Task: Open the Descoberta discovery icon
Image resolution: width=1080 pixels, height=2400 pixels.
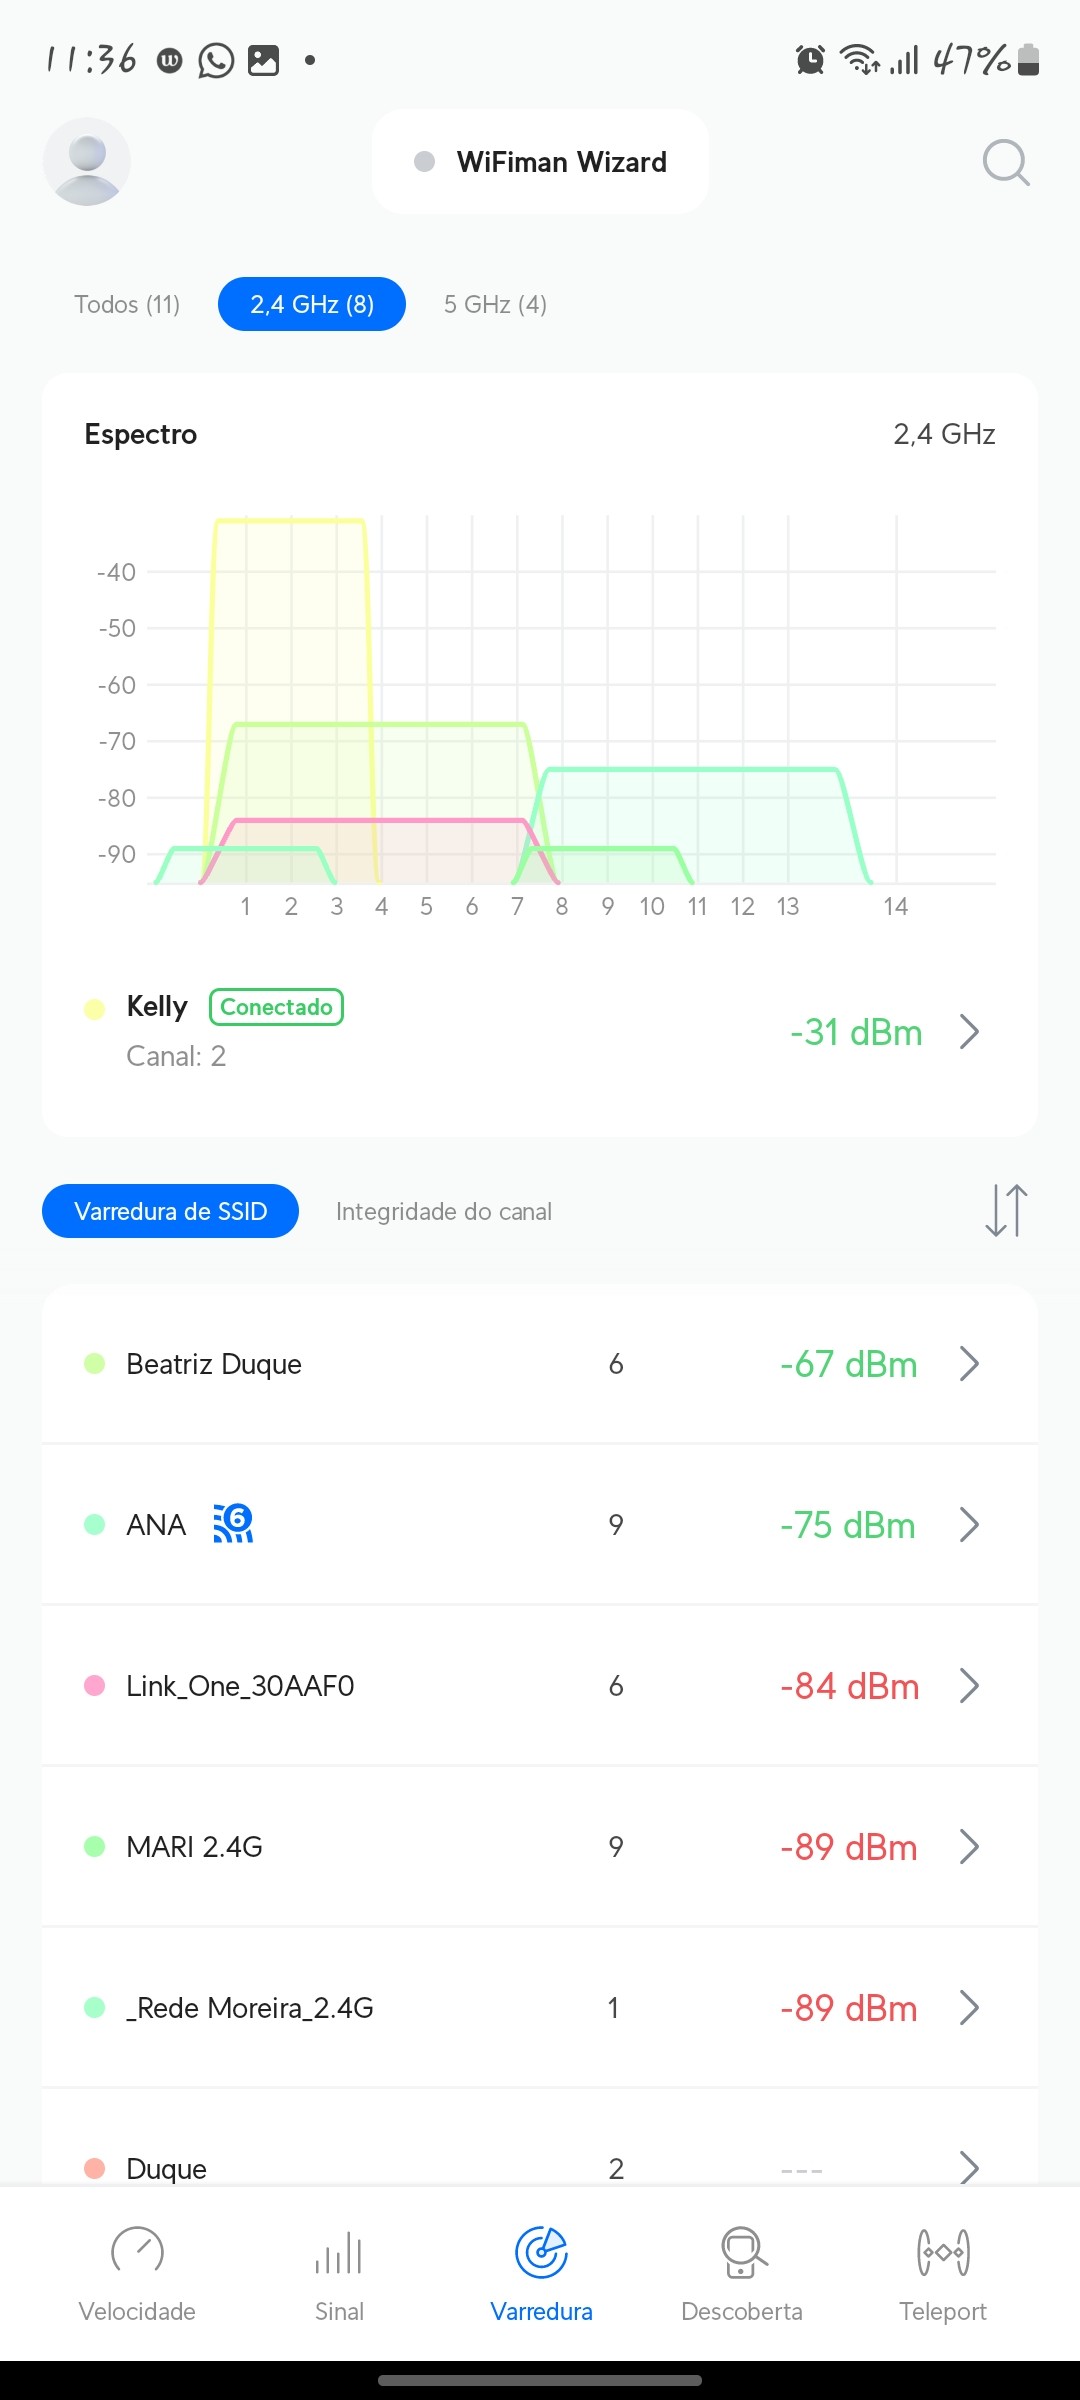Action: click(x=742, y=2254)
